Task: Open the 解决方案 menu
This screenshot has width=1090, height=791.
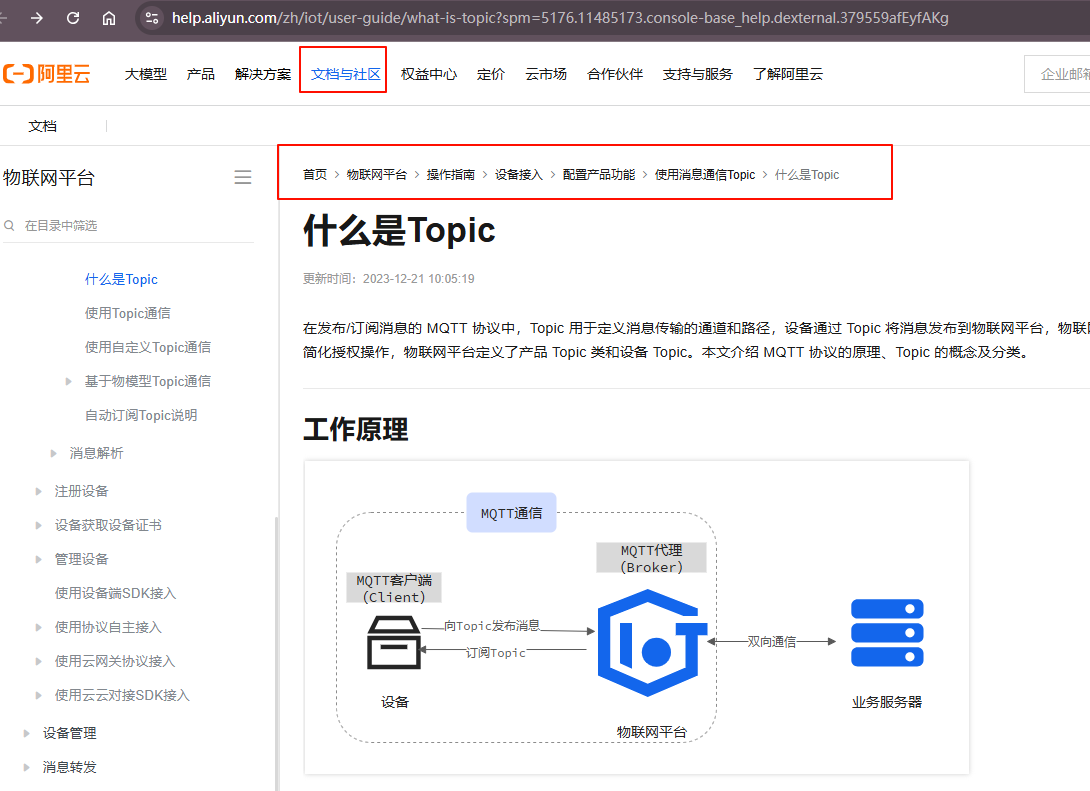Action: [263, 74]
